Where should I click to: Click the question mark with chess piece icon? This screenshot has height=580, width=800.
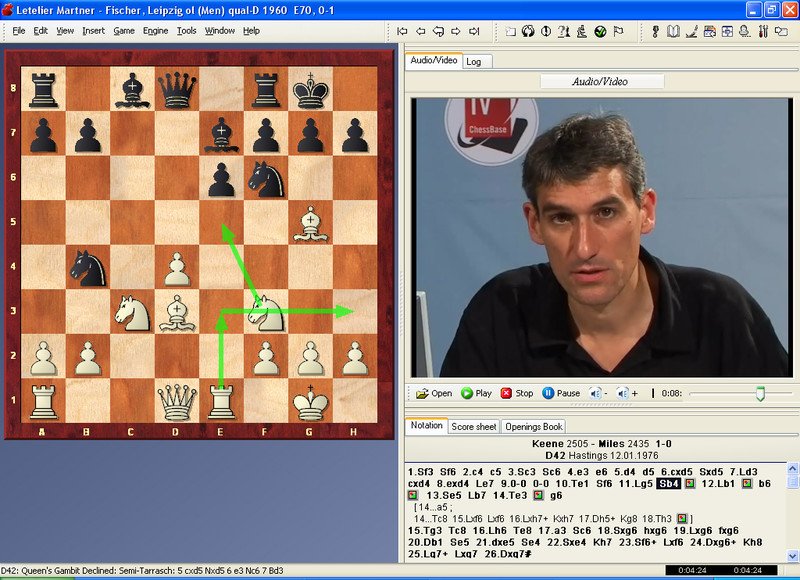tap(564, 32)
